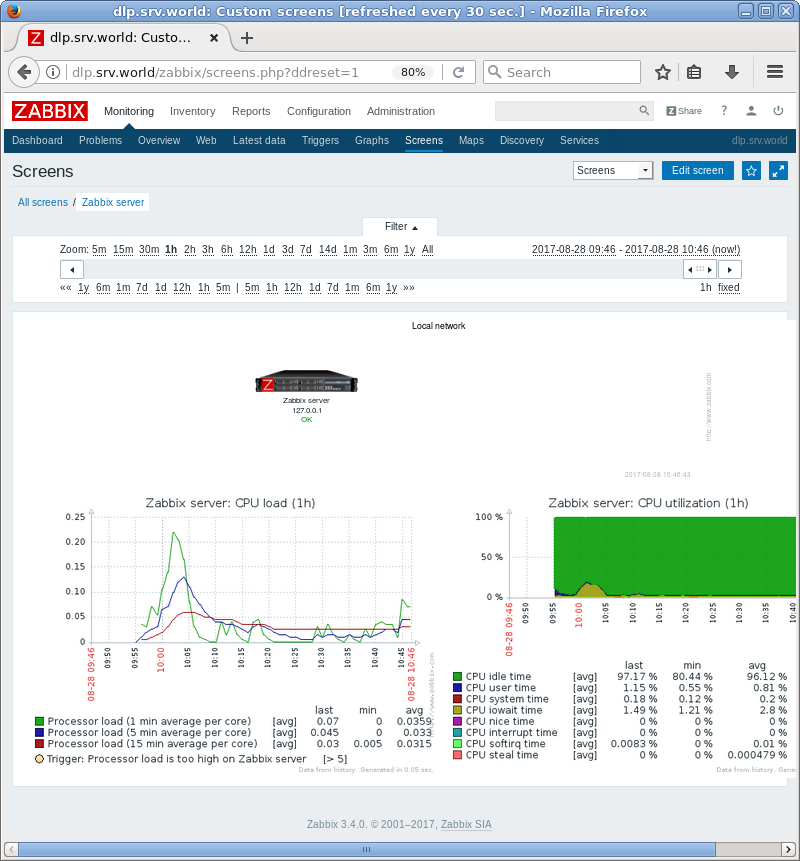Open the Graphs submenu
Screen dimensions: 800x861
pyautogui.click(x=372, y=141)
